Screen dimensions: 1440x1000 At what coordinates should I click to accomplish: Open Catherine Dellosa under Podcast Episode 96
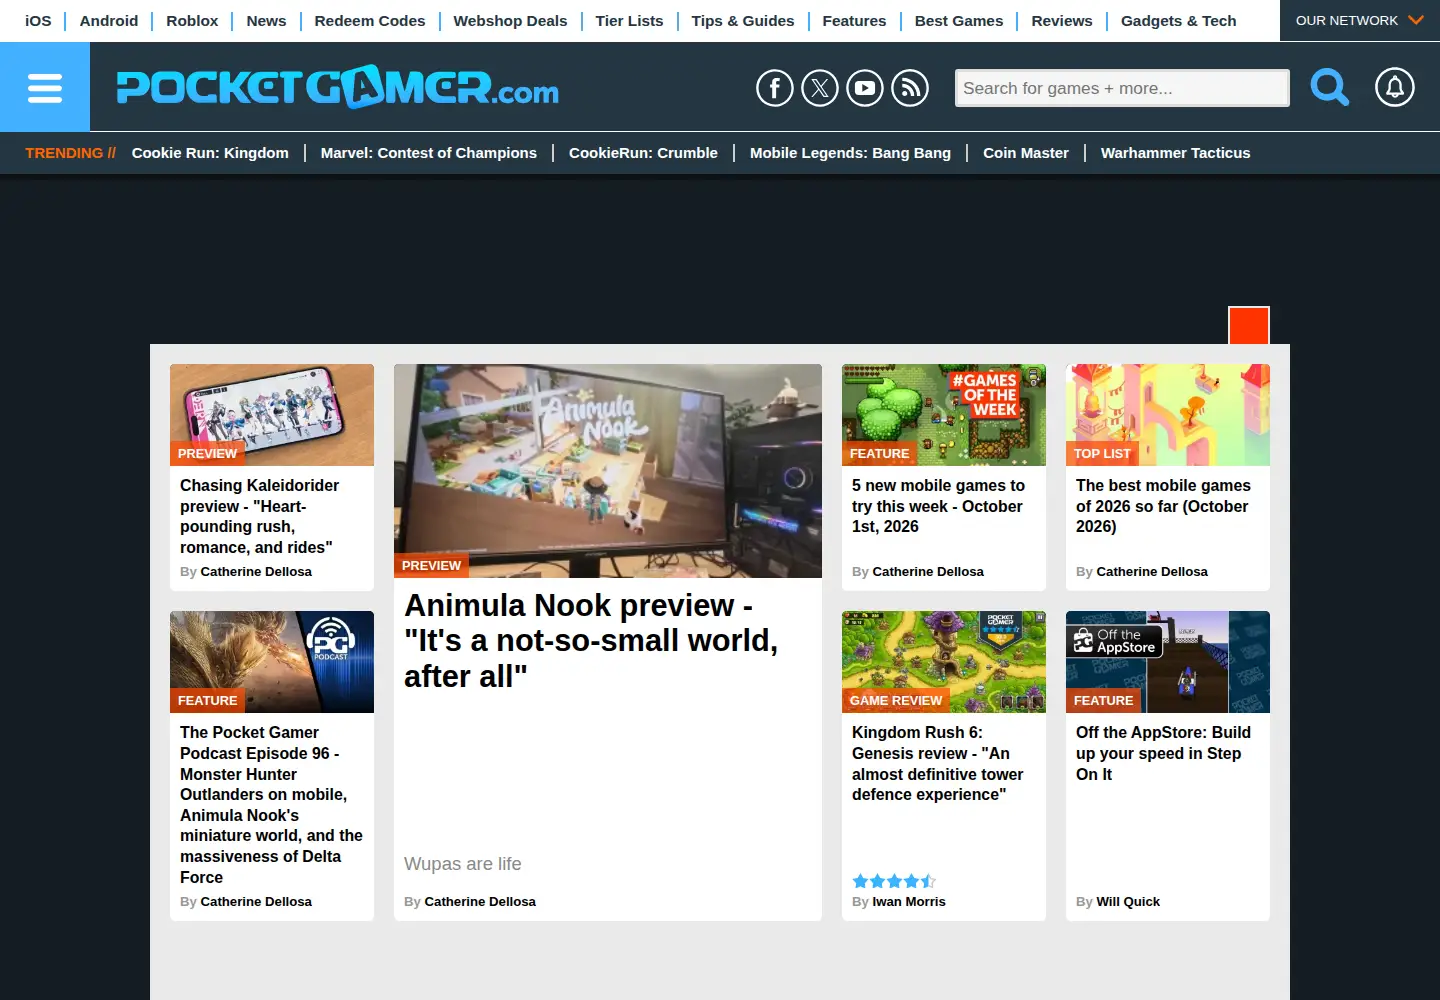[x=256, y=901]
